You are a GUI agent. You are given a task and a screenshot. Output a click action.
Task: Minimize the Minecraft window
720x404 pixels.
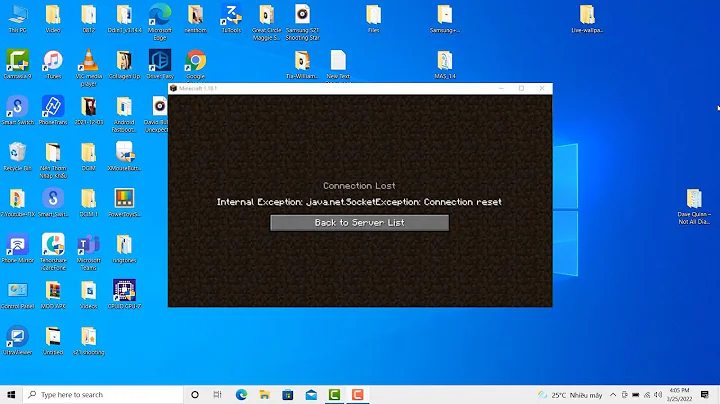[x=501, y=88]
